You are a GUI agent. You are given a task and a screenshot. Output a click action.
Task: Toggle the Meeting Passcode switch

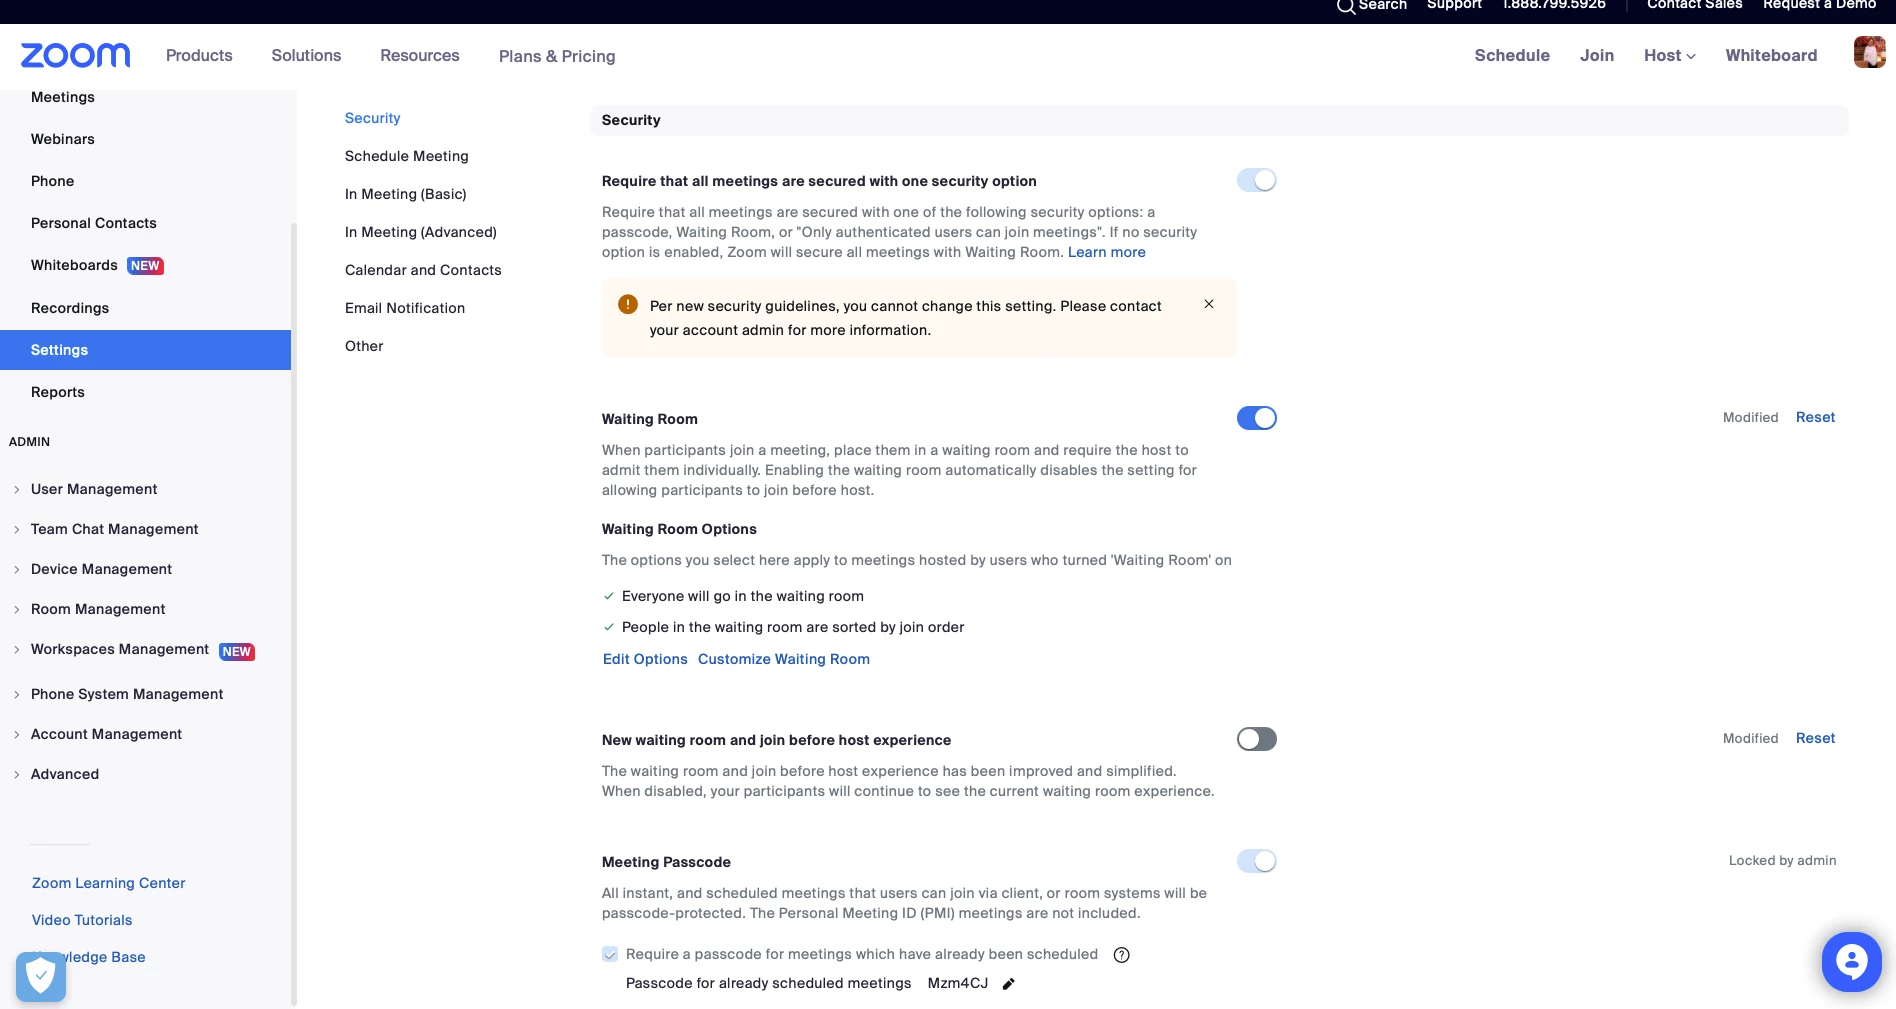pos(1257,861)
